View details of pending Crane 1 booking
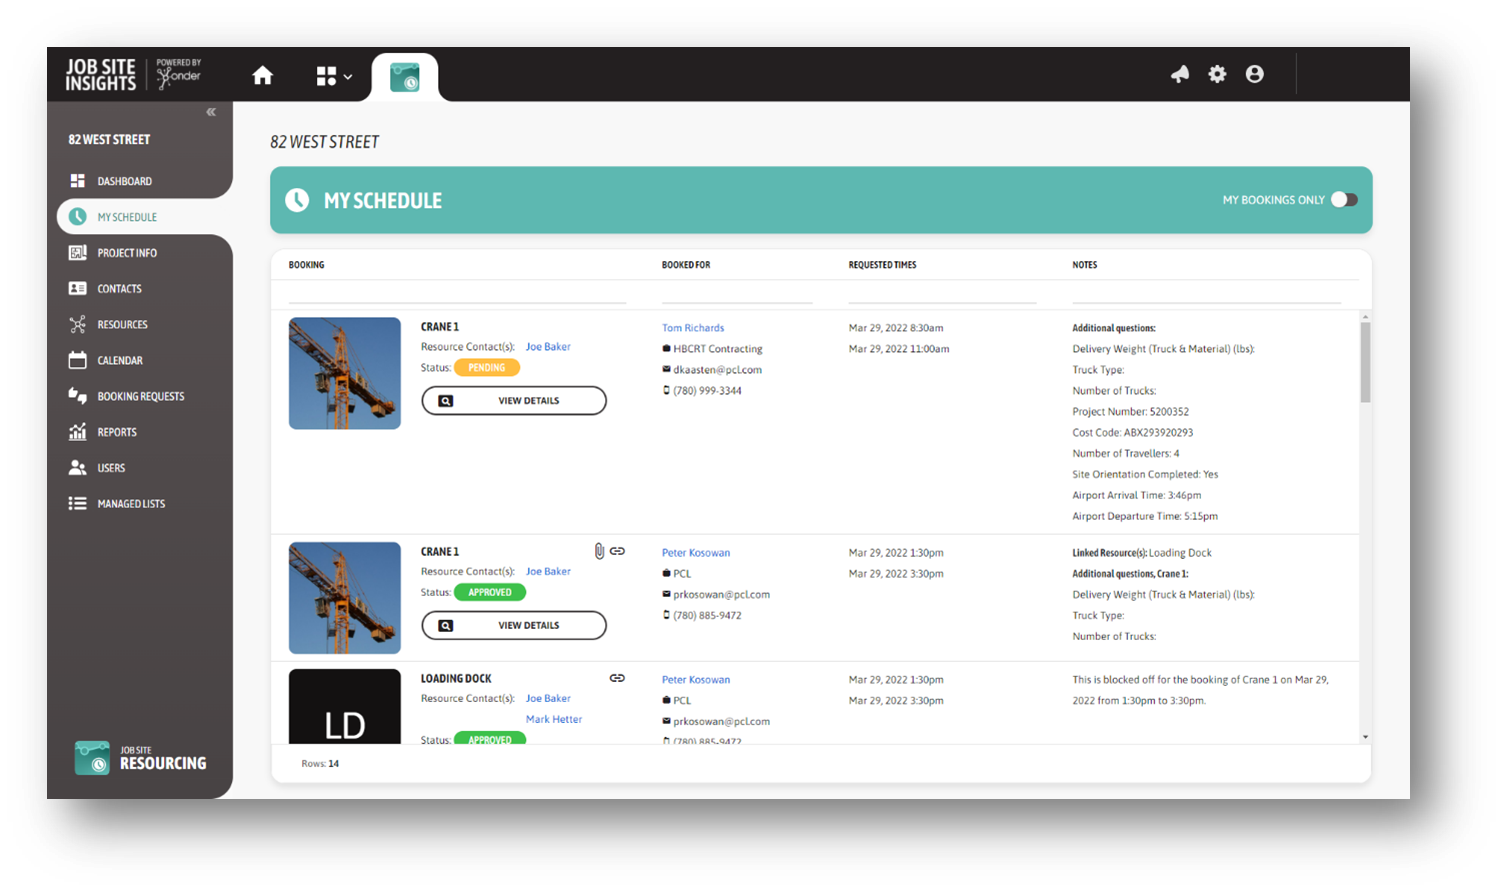The height and width of the screenshot is (894, 1505). click(x=514, y=401)
